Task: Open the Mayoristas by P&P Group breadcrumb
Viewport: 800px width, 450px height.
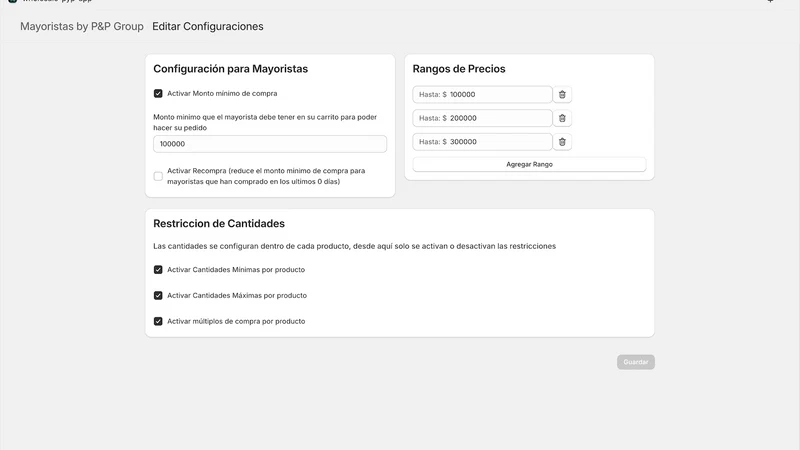Action: (x=82, y=26)
